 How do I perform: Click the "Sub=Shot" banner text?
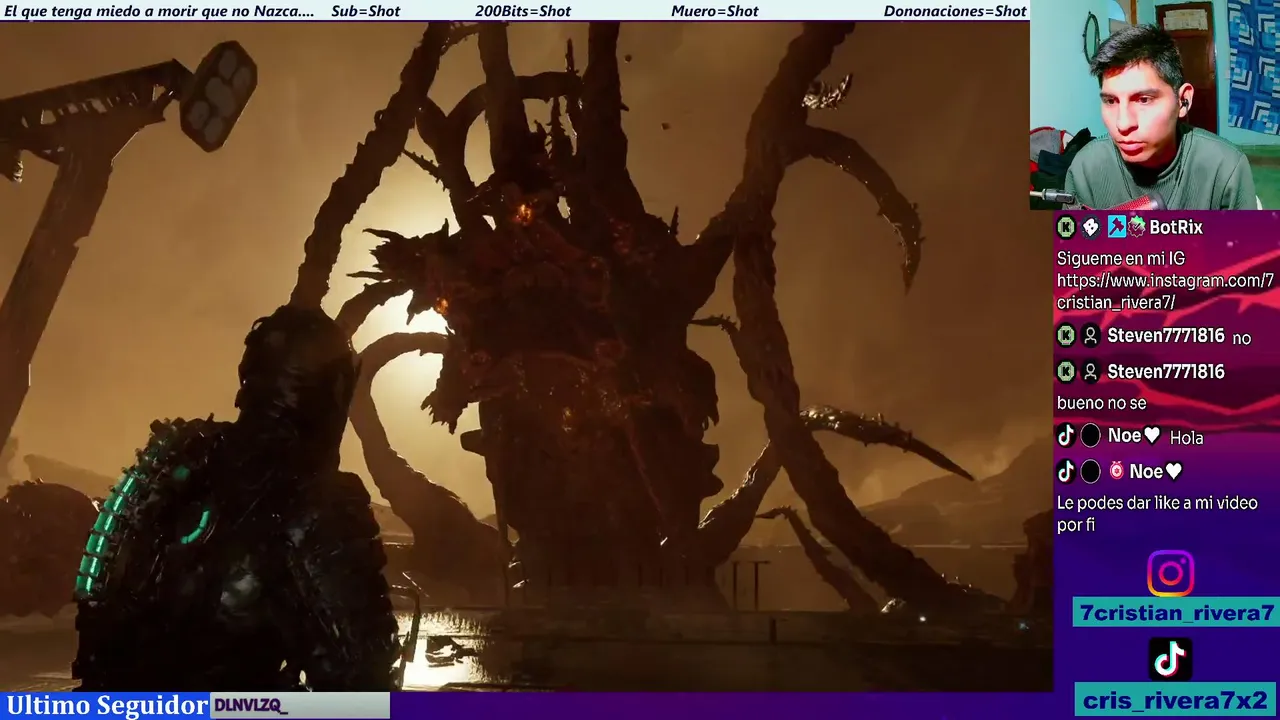point(366,11)
